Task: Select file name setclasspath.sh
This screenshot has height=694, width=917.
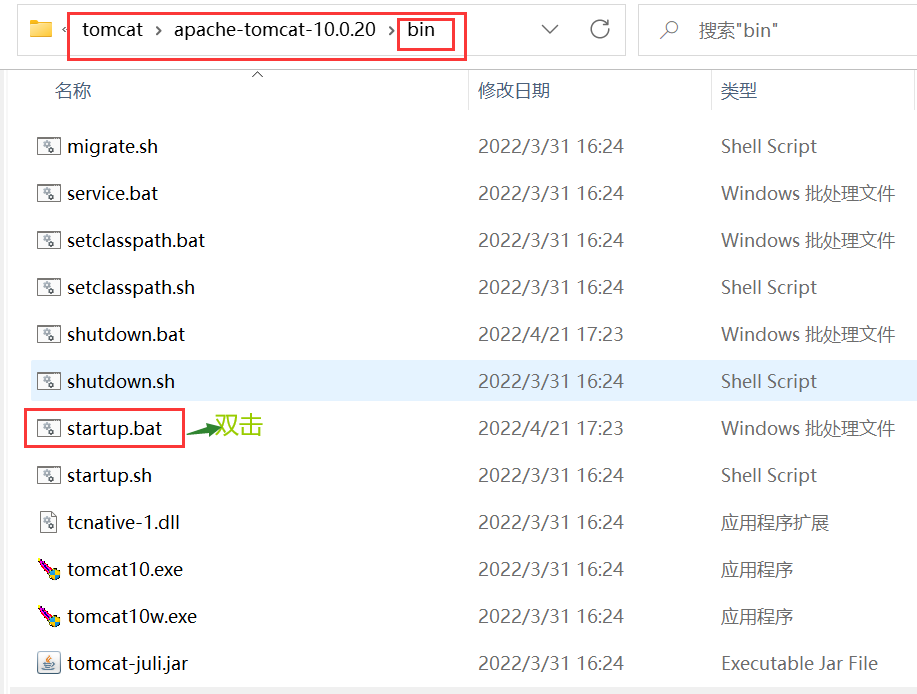Action: pos(131,287)
